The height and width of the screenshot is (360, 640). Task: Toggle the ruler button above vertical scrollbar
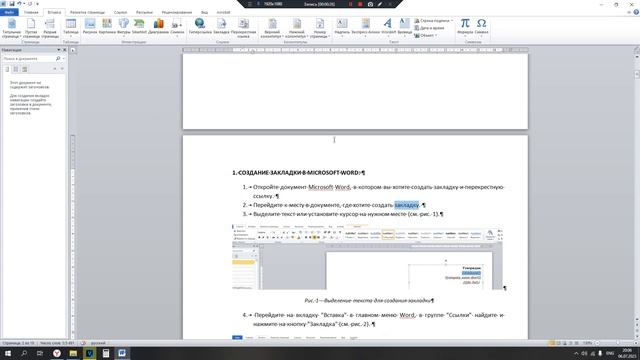(x=637, y=50)
